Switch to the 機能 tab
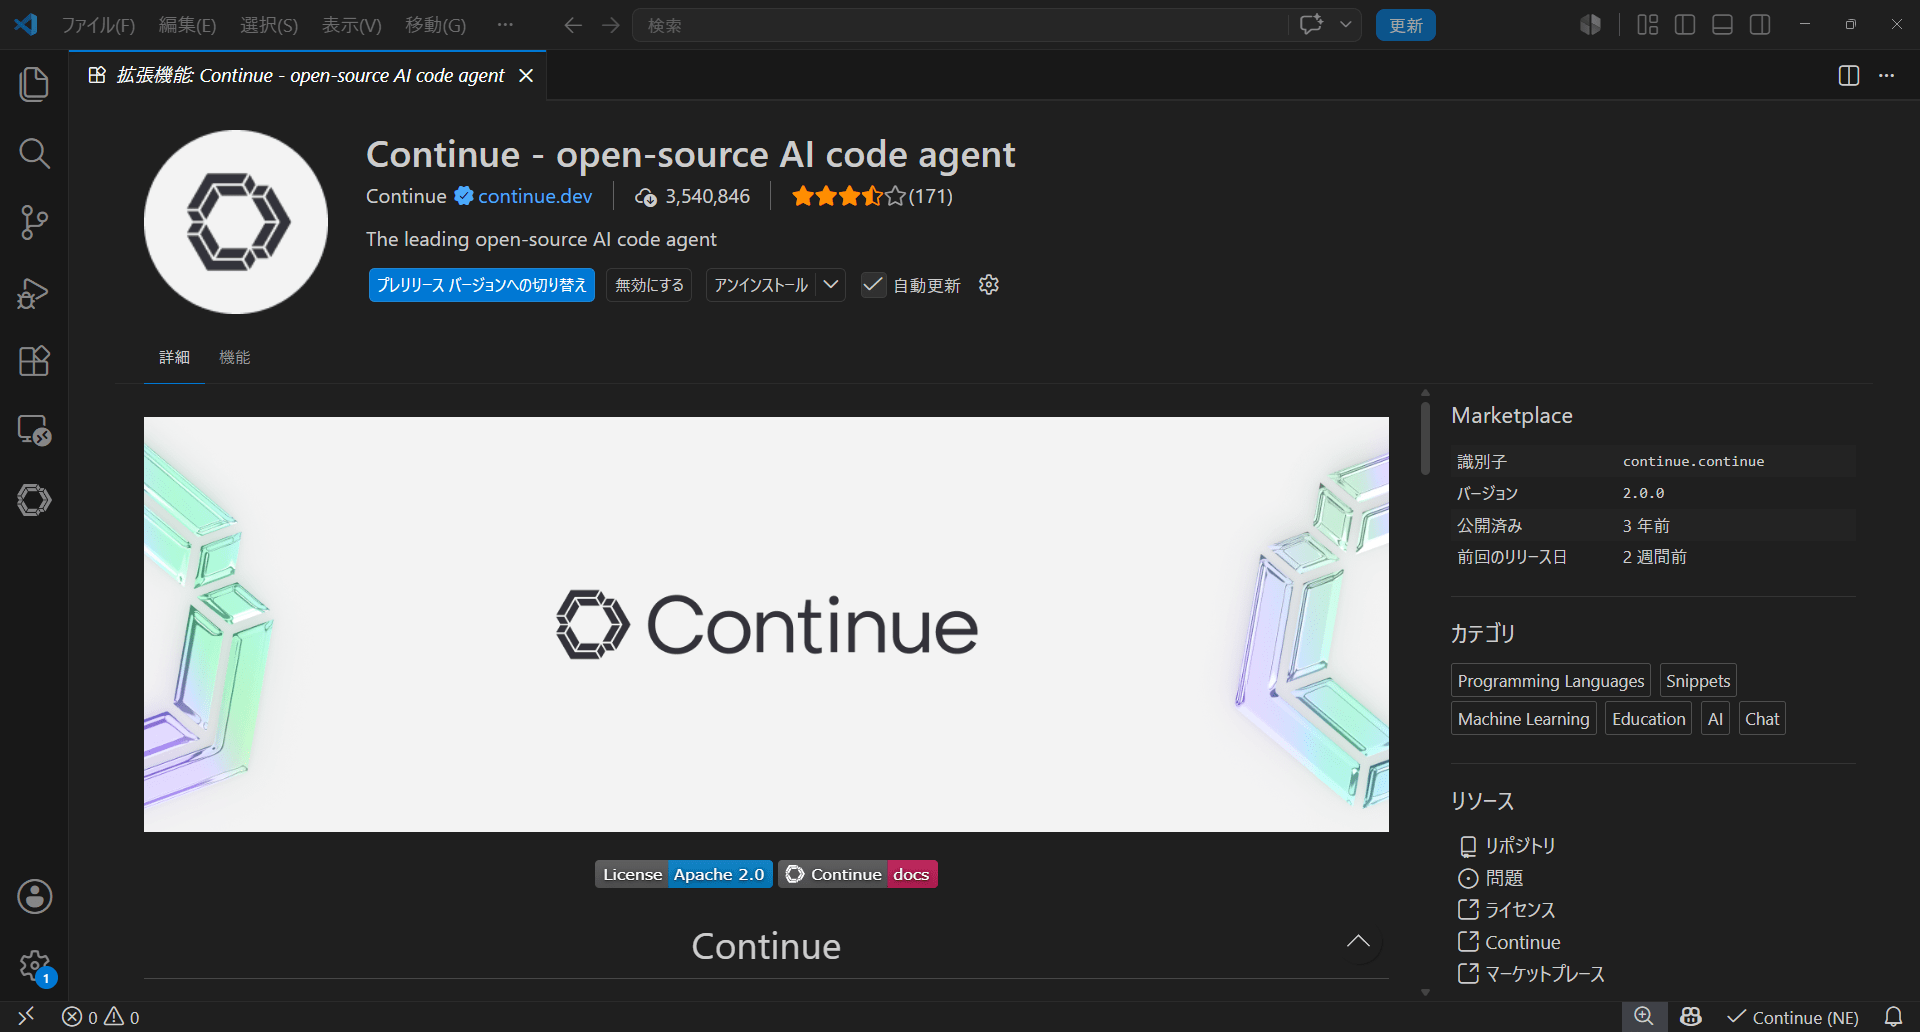1920x1032 pixels. tap(234, 357)
